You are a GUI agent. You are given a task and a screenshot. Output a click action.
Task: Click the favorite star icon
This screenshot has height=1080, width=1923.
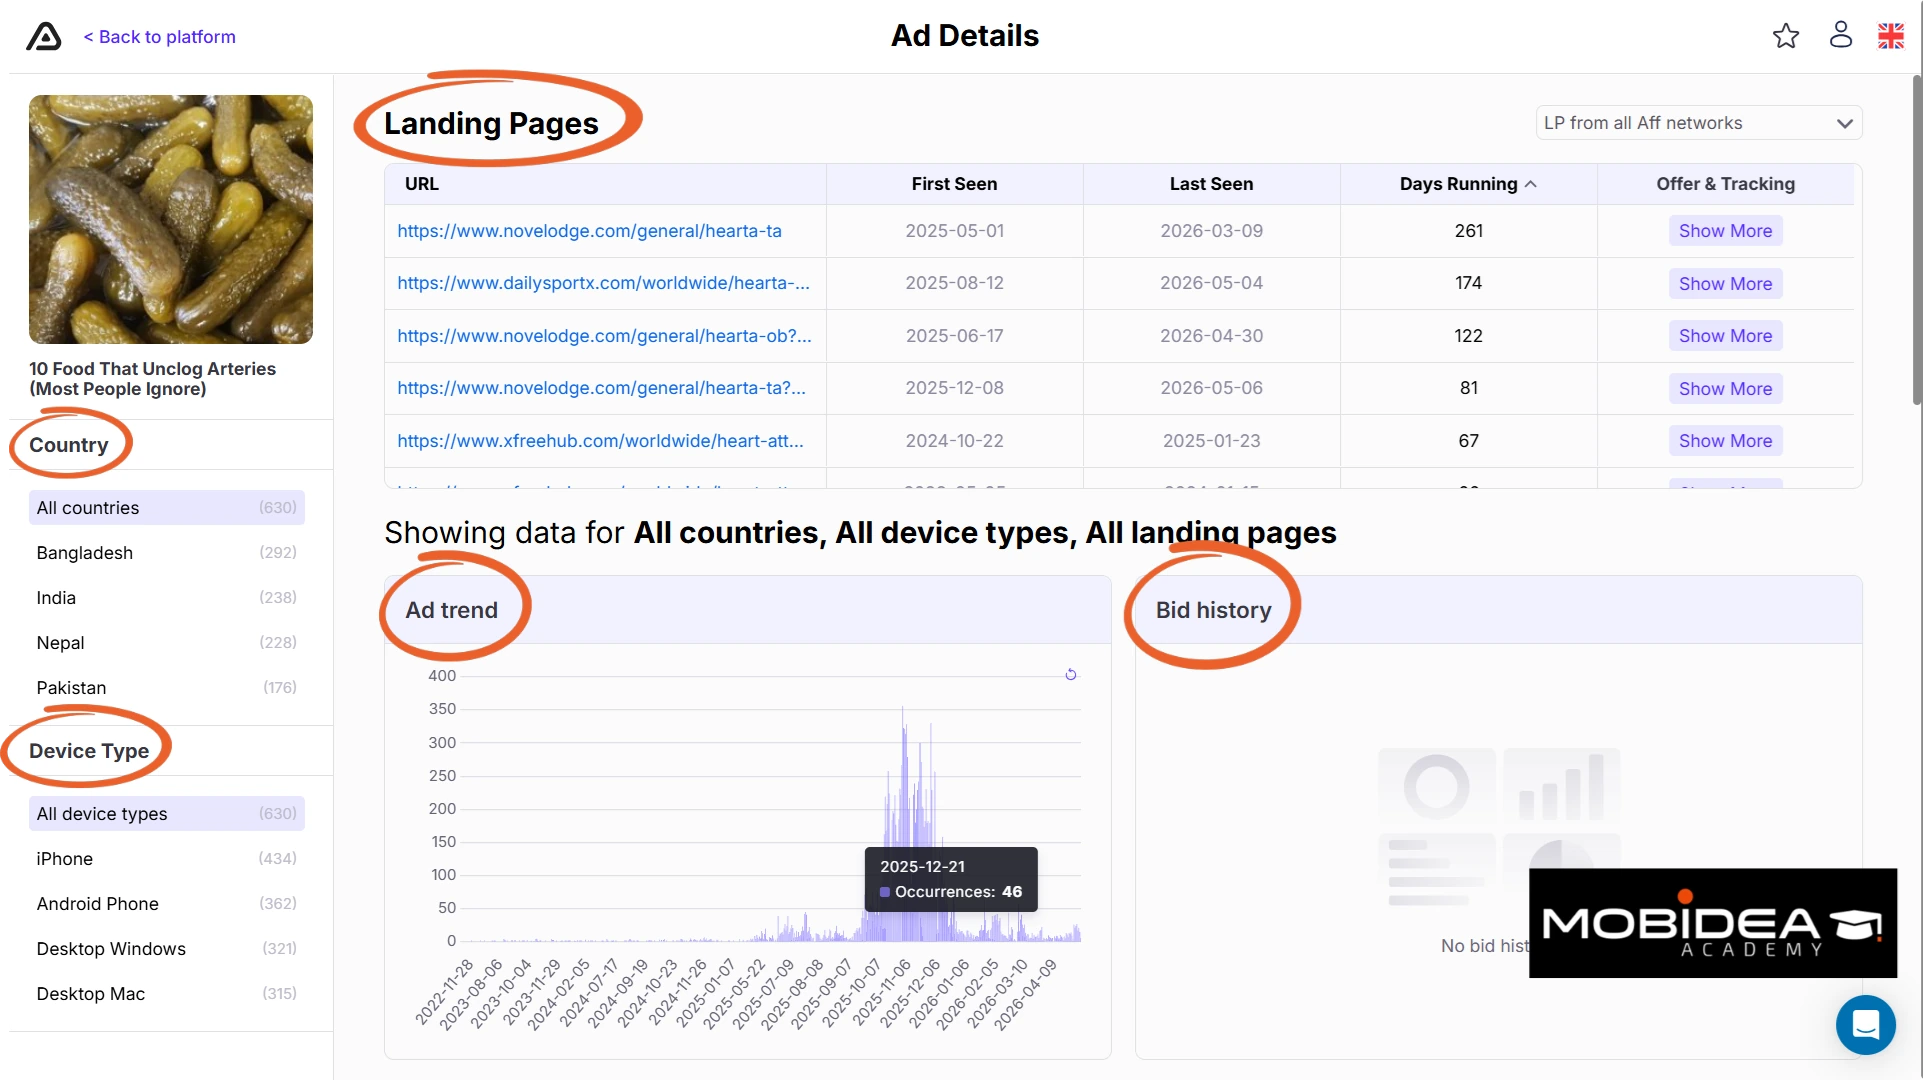pos(1785,36)
